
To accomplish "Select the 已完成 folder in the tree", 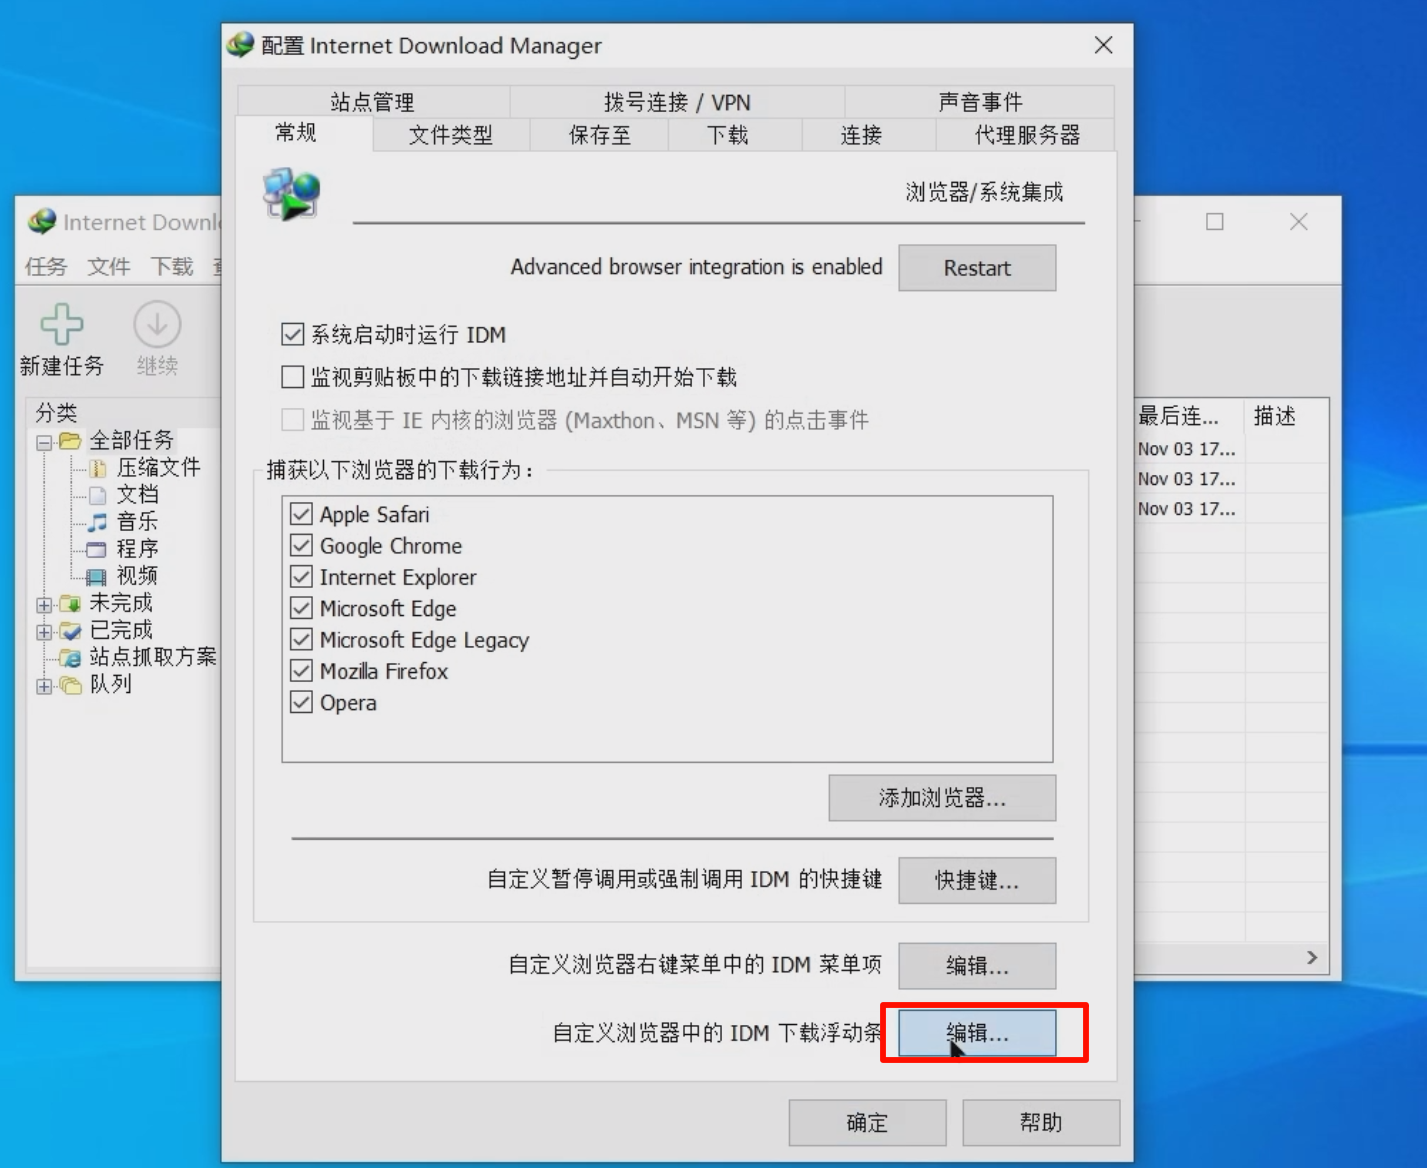I will click(x=121, y=629).
